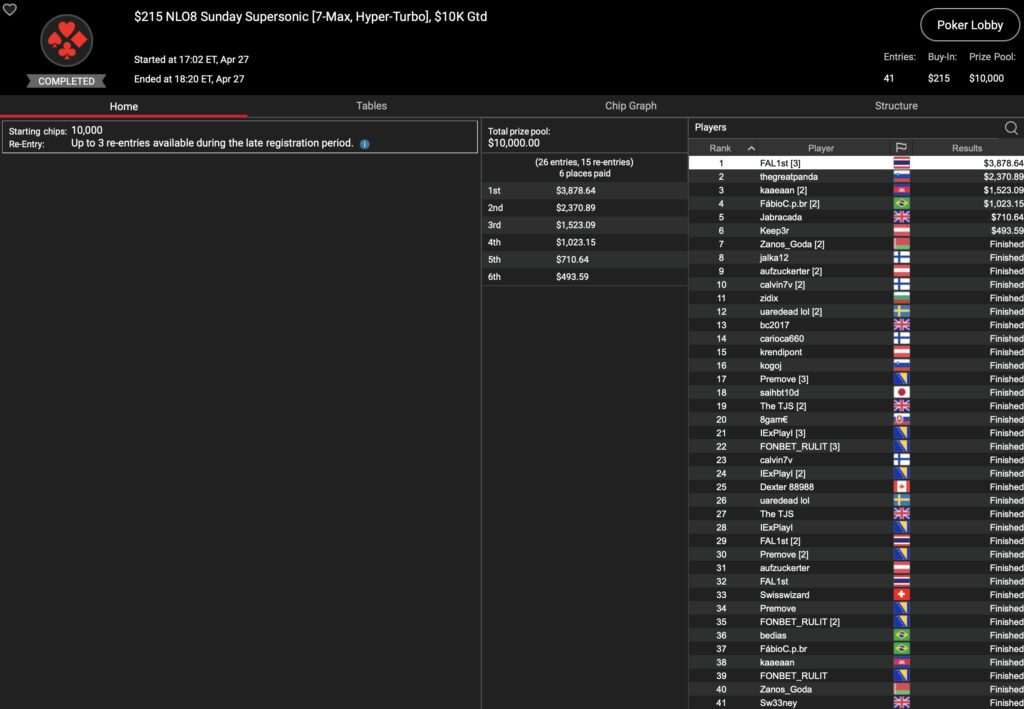Select player Zanos_Goda [2]
This screenshot has width=1024, height=709.
click(792, 244)
